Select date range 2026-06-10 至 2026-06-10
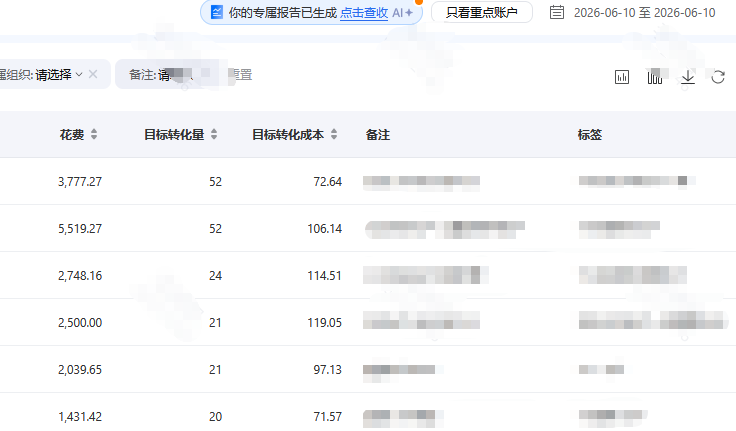 click(644, 13)
